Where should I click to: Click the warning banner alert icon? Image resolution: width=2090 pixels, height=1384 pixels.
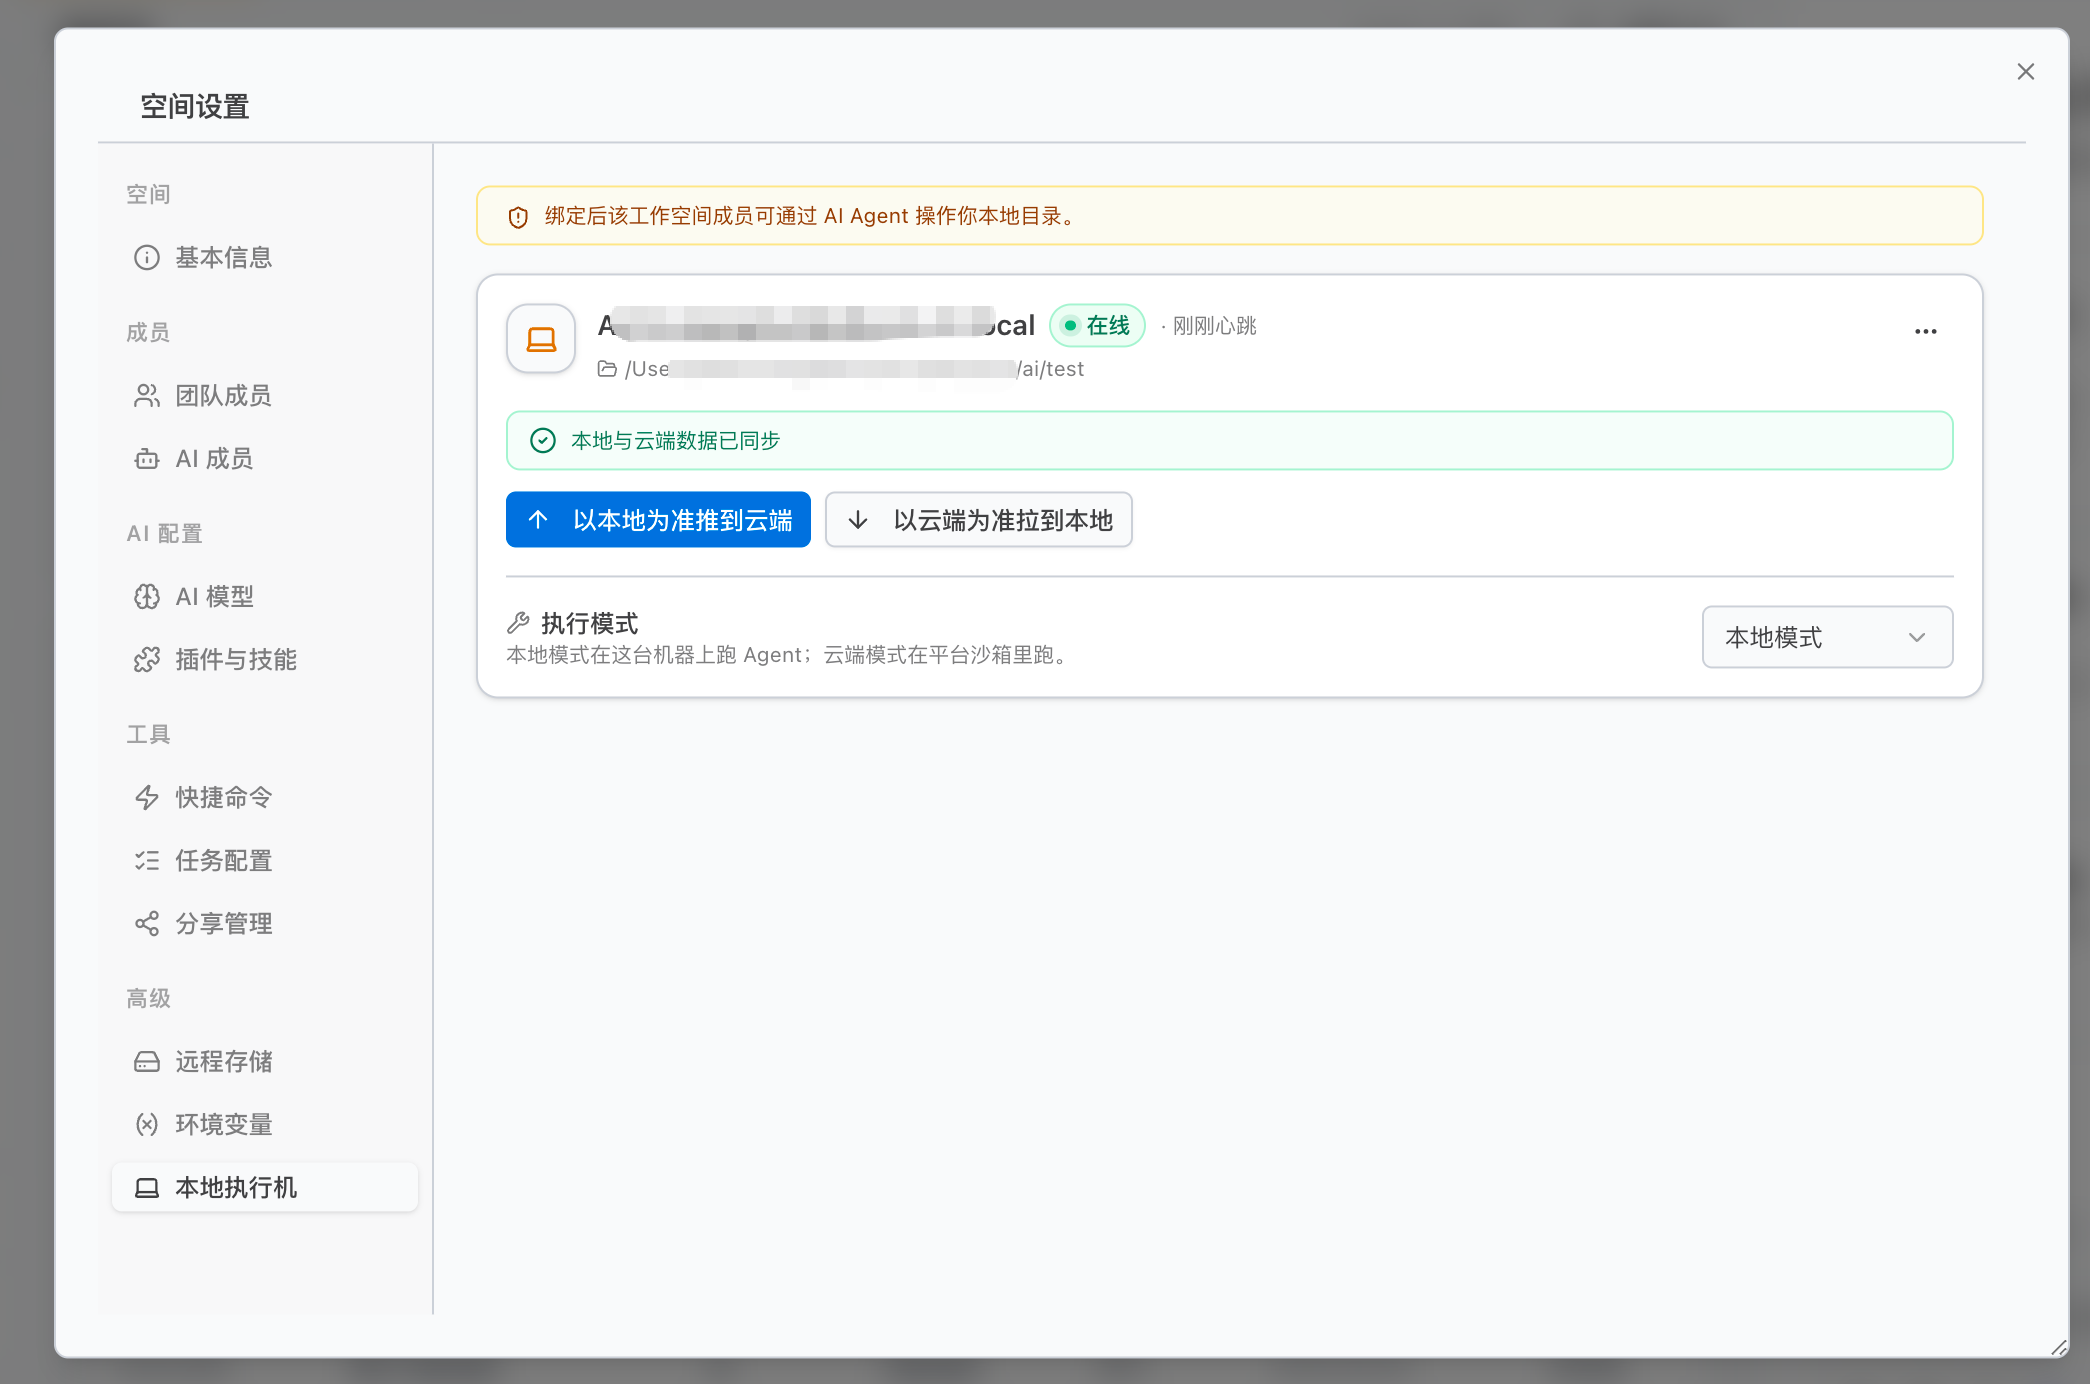point(516,216)
